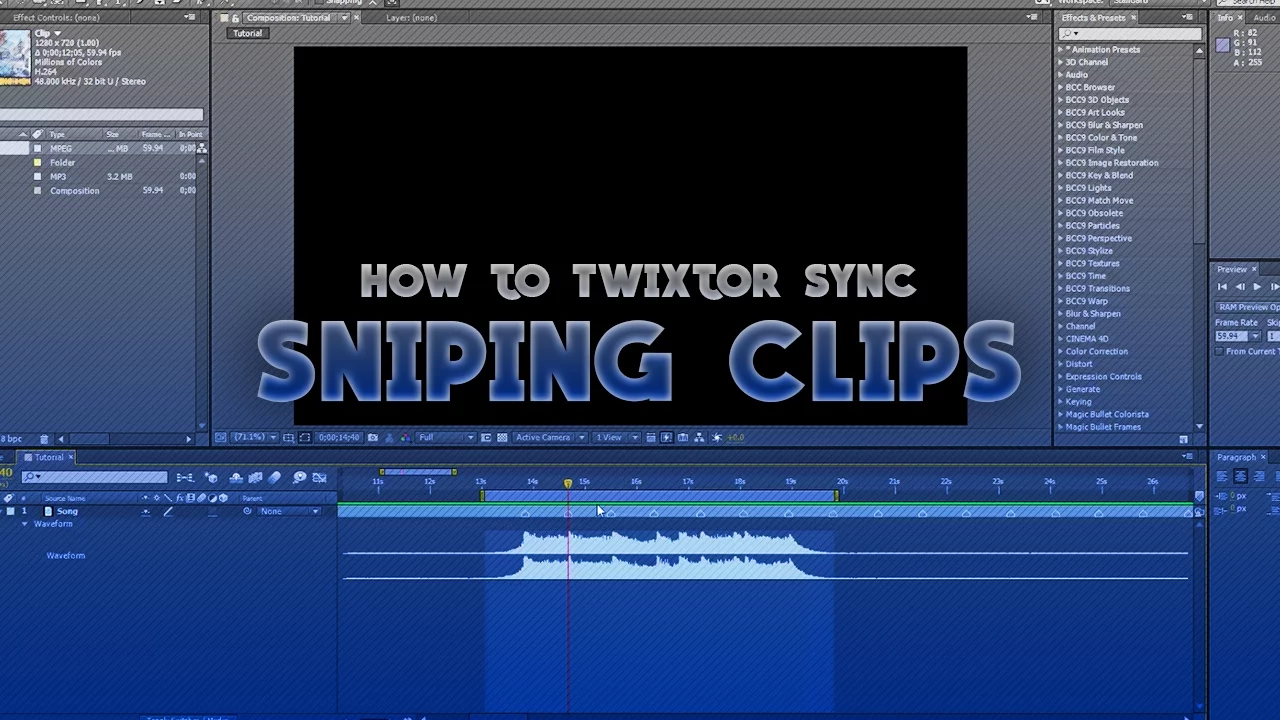Click the always preview this view icon

point(220,437)
